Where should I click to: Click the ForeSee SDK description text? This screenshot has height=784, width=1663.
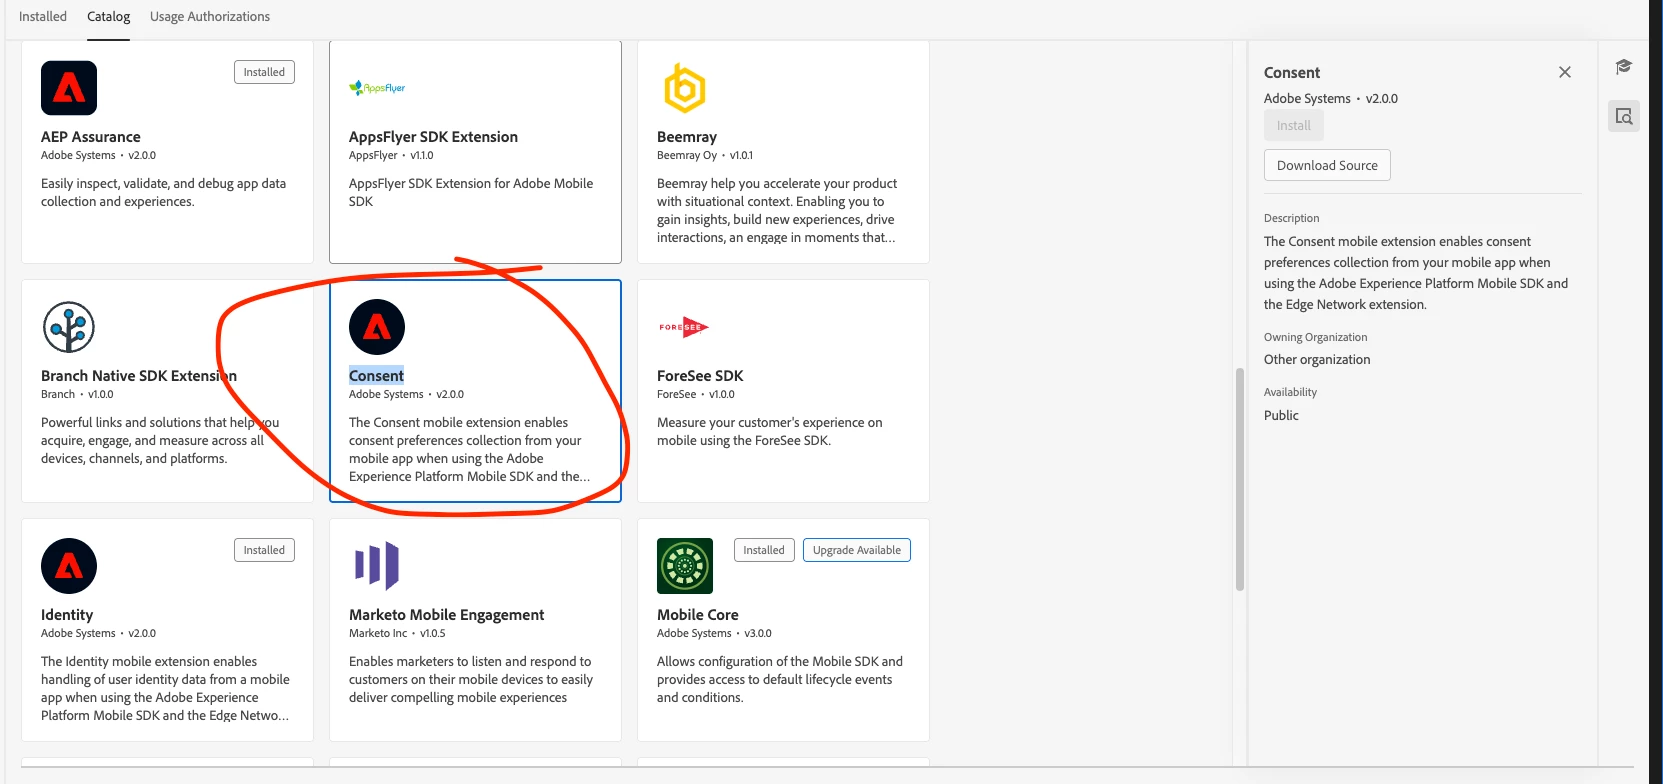(x=769, y=432)
